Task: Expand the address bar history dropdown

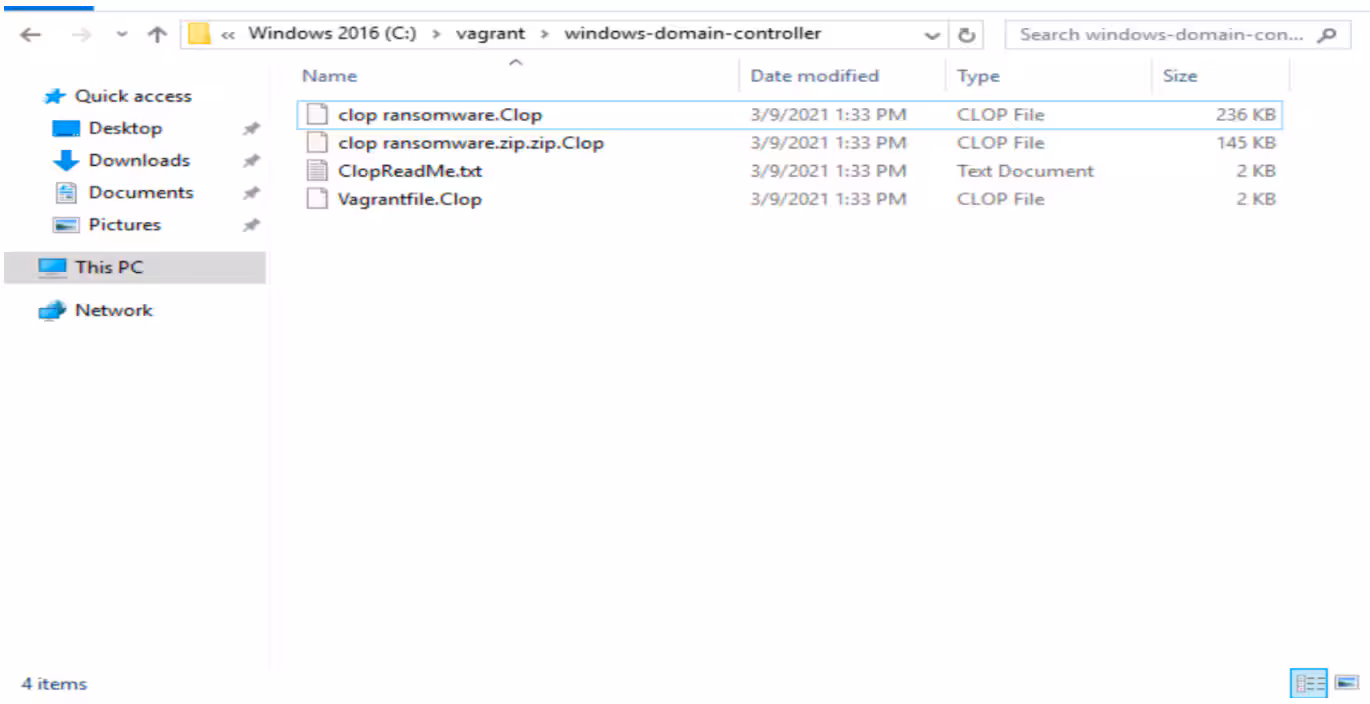Action: point(932,34)
